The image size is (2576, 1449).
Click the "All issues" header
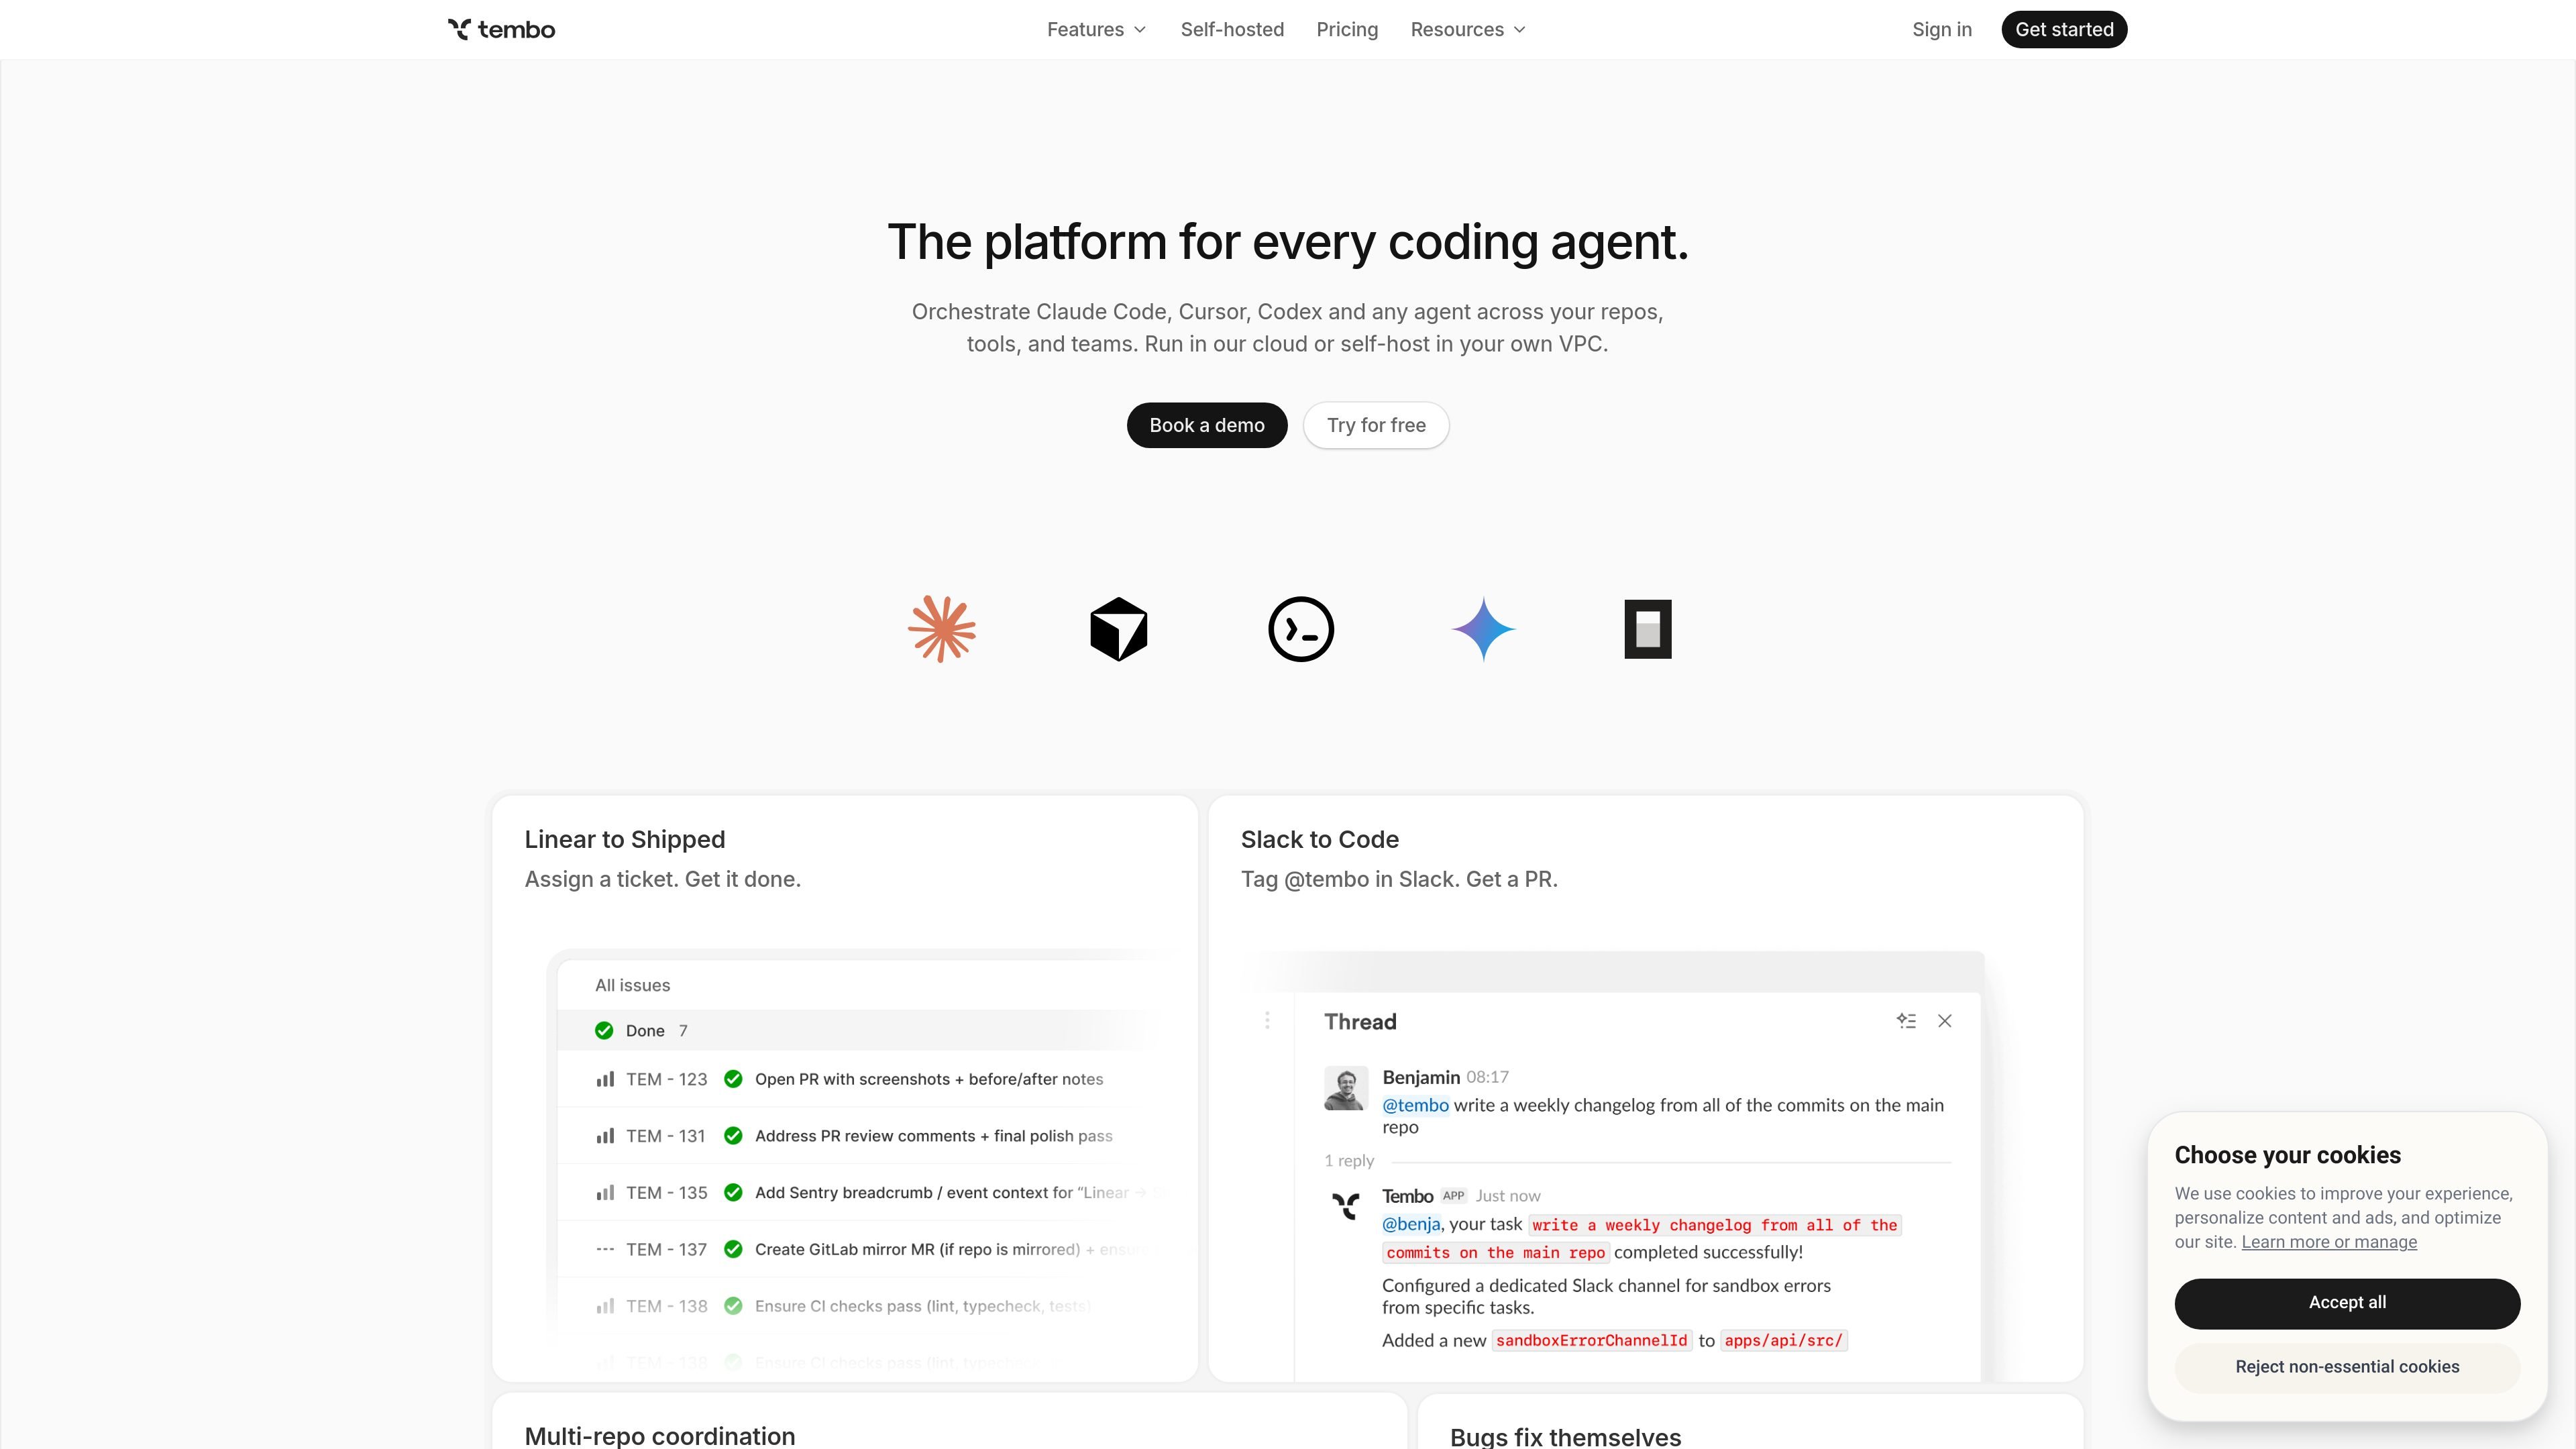click(633, 985)
